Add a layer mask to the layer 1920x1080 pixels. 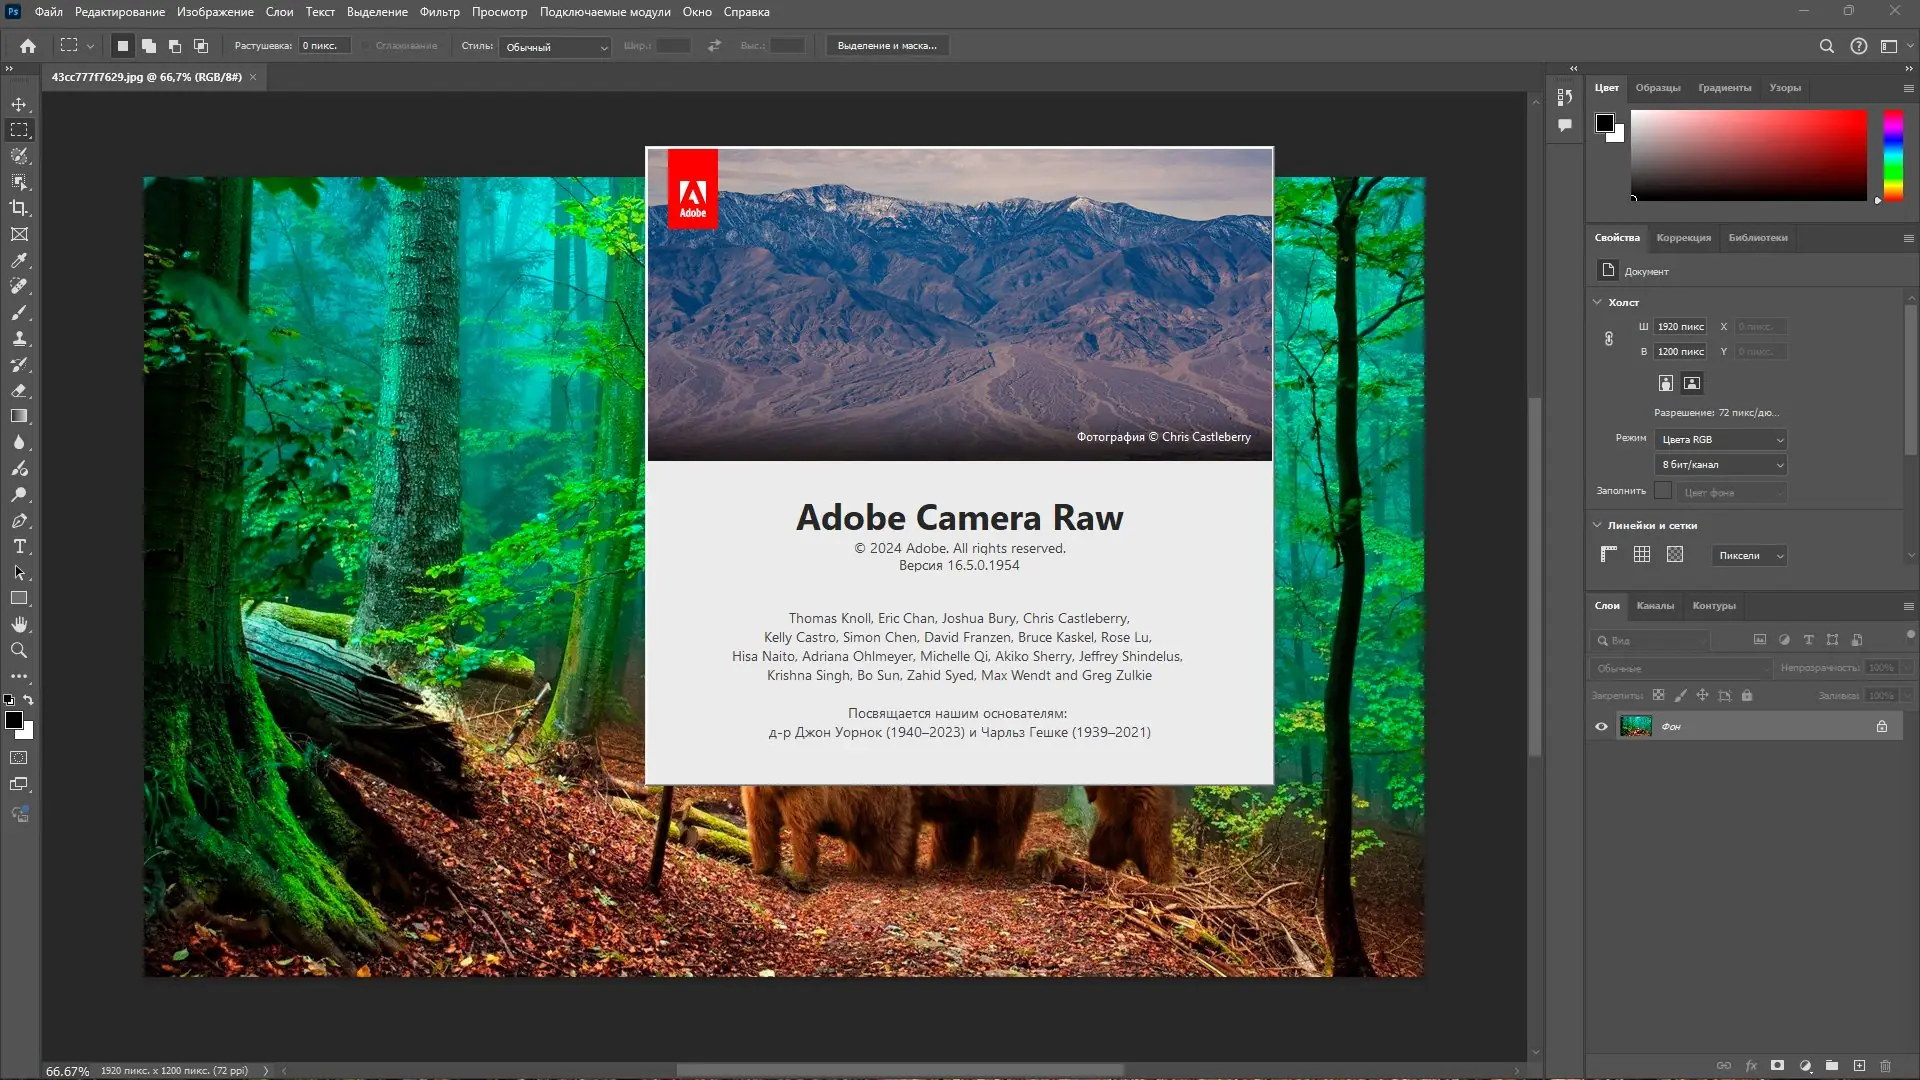(1778, 1065)
